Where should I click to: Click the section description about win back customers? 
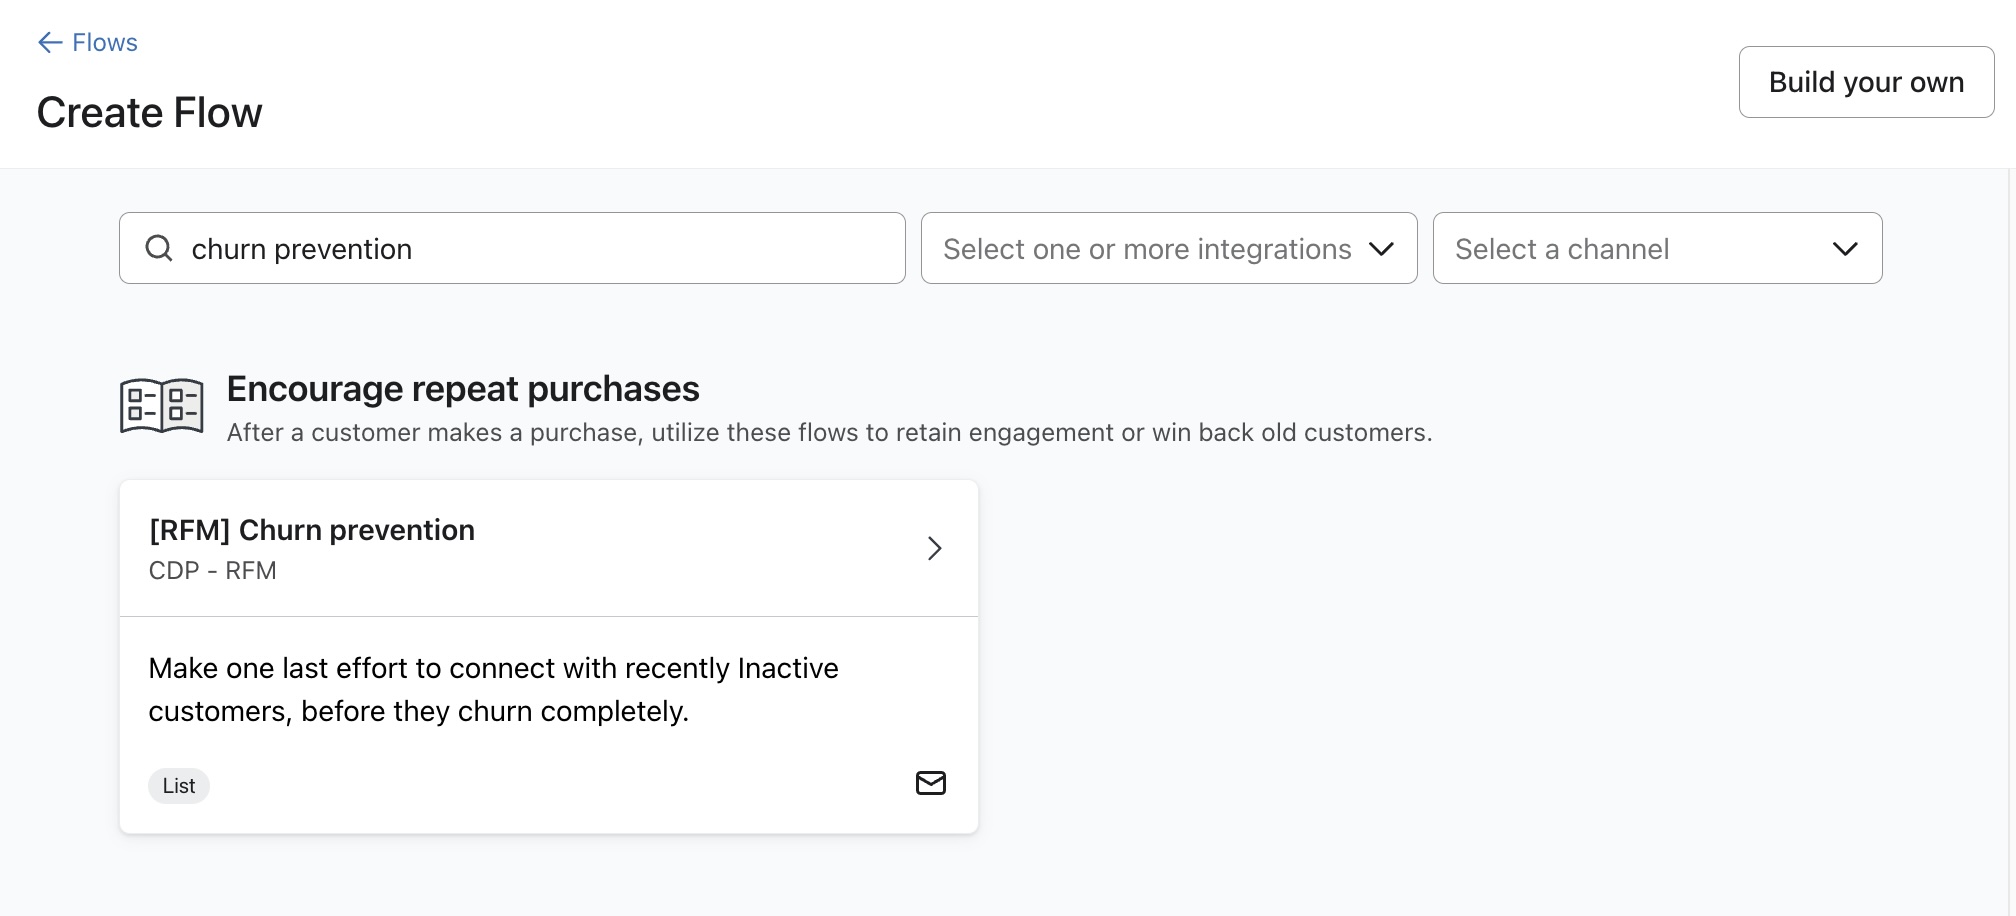click(829, 433)
